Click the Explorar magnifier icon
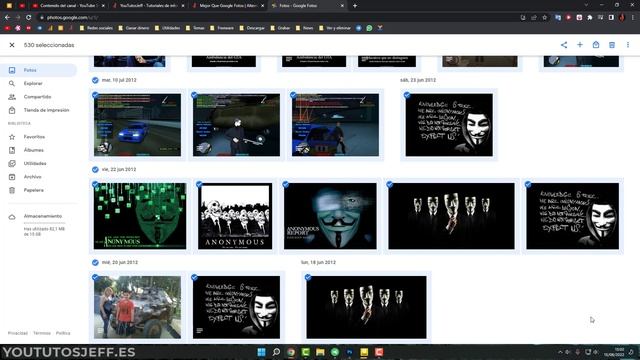Viewport: 640px width, 360px height. [12, 83]
